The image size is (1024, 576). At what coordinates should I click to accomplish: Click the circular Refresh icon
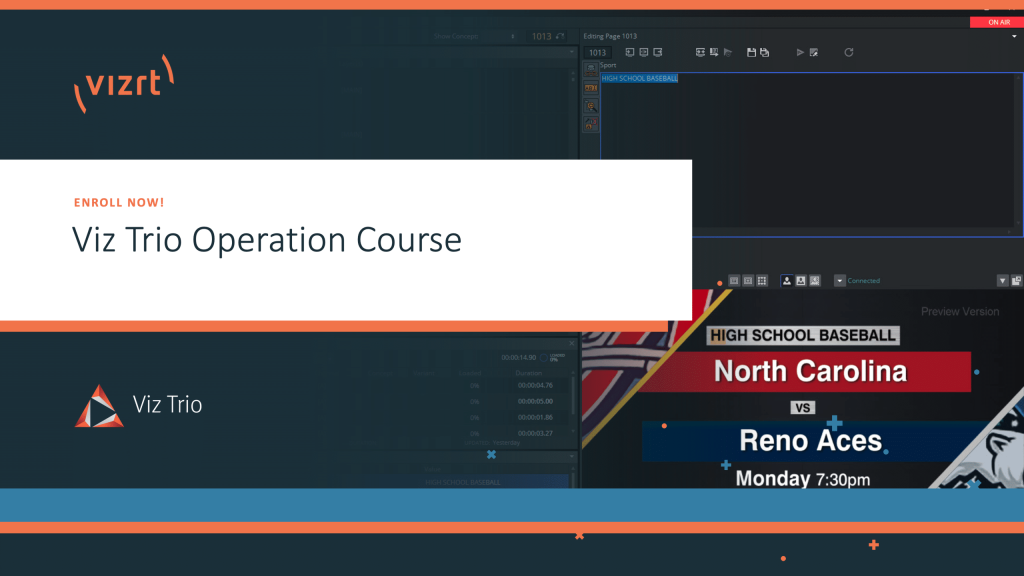849,52
